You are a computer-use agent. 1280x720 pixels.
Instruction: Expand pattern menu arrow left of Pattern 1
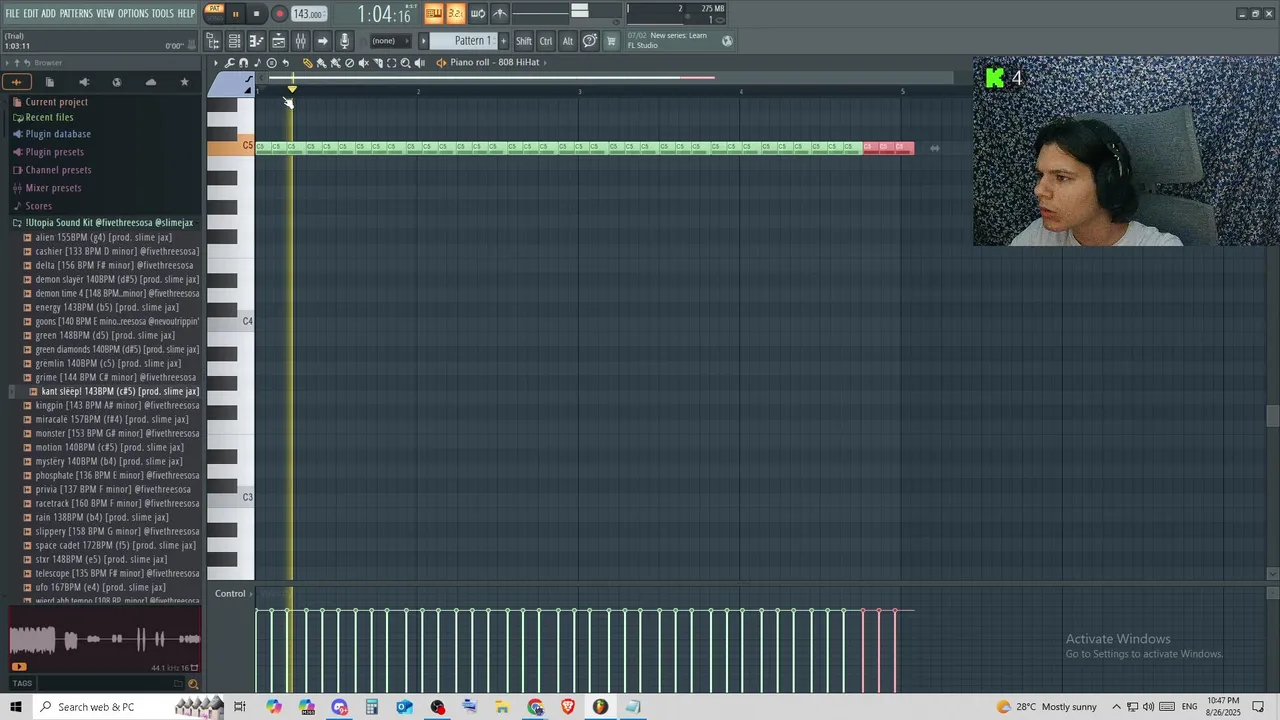423,41
